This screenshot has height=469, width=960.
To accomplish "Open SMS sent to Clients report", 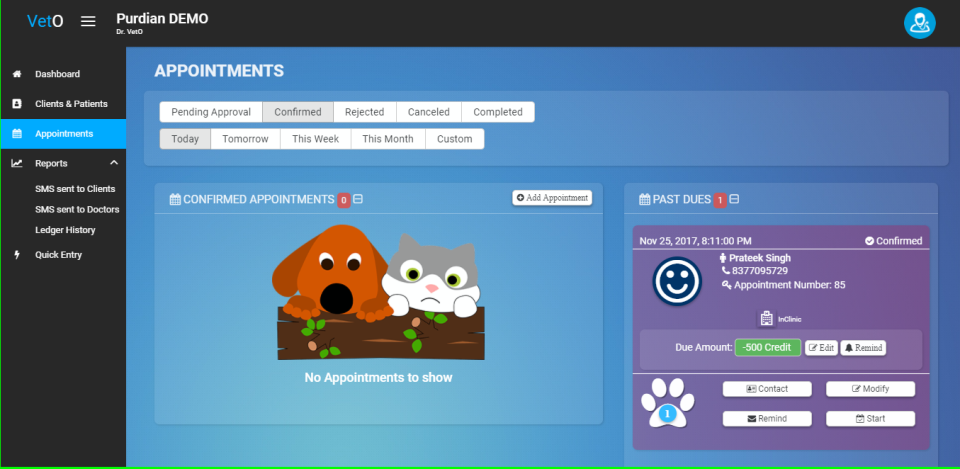I will coord(75,189).
